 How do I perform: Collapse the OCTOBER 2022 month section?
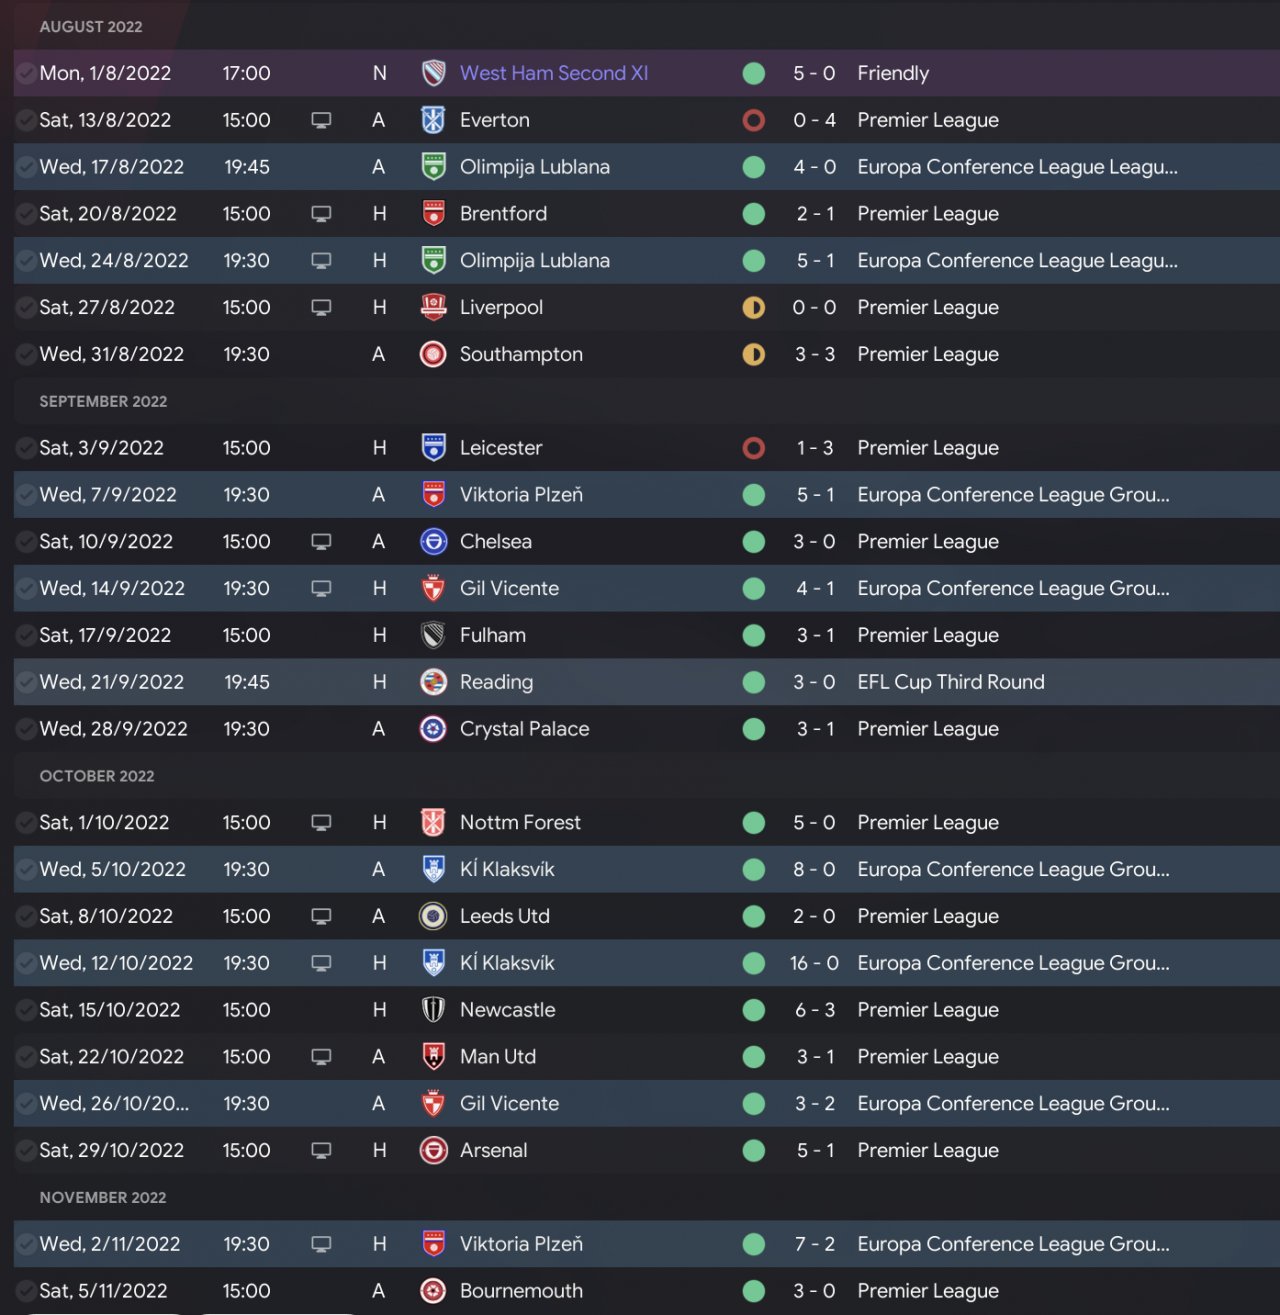(97, 776)
